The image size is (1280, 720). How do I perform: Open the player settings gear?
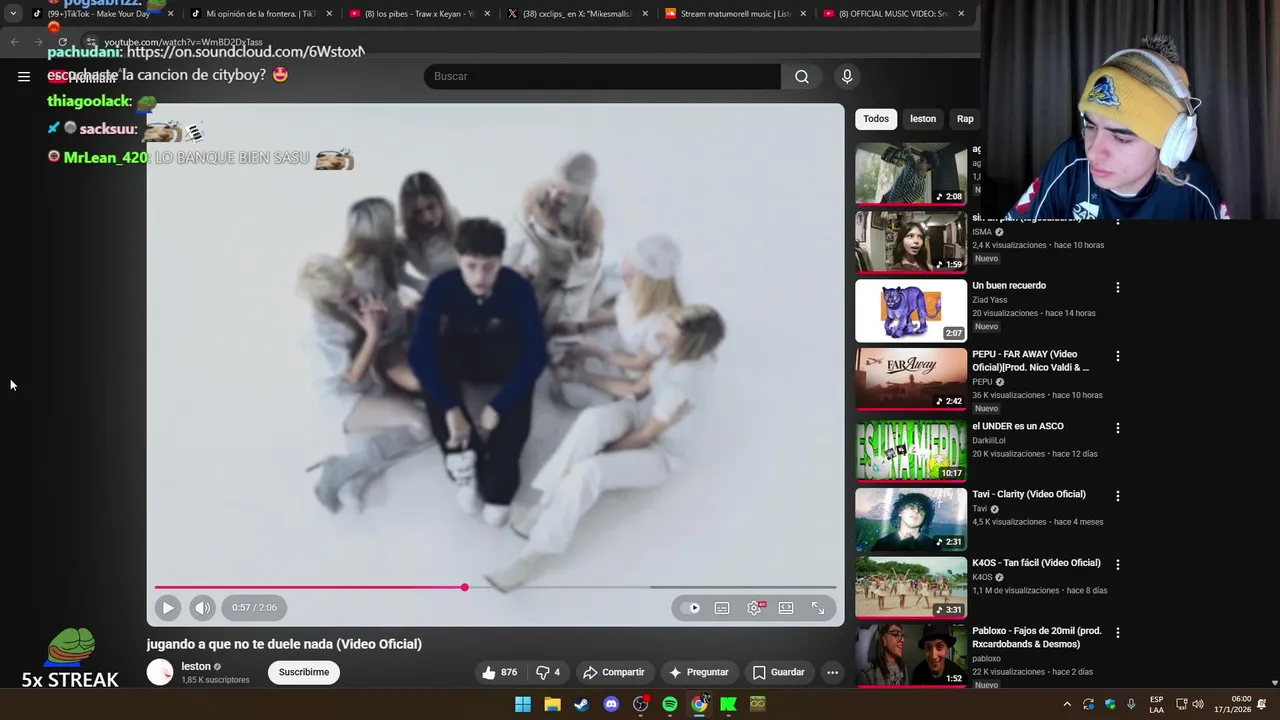pyautogui.click(x=754, y=607)
